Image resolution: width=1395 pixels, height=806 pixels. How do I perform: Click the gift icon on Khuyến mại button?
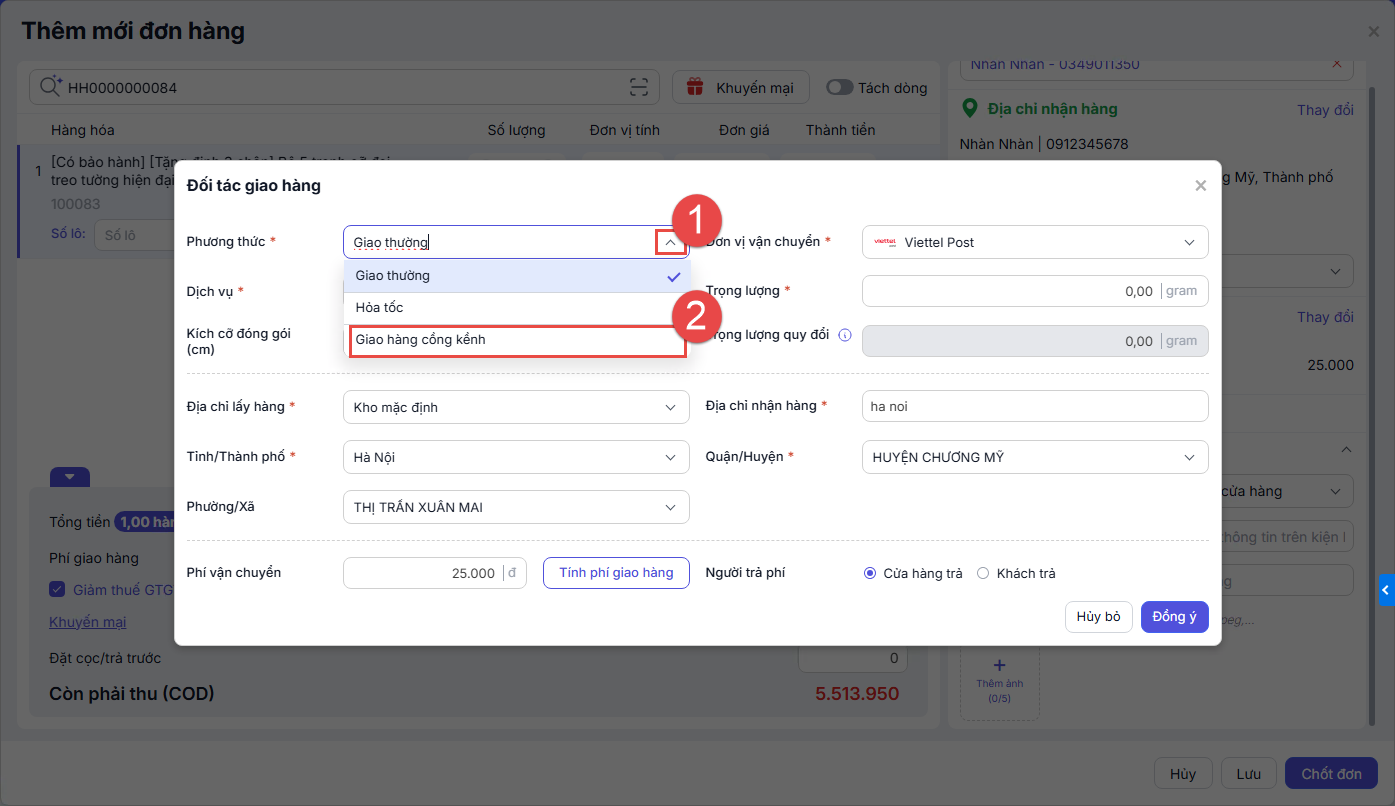(x=696, y=88)
